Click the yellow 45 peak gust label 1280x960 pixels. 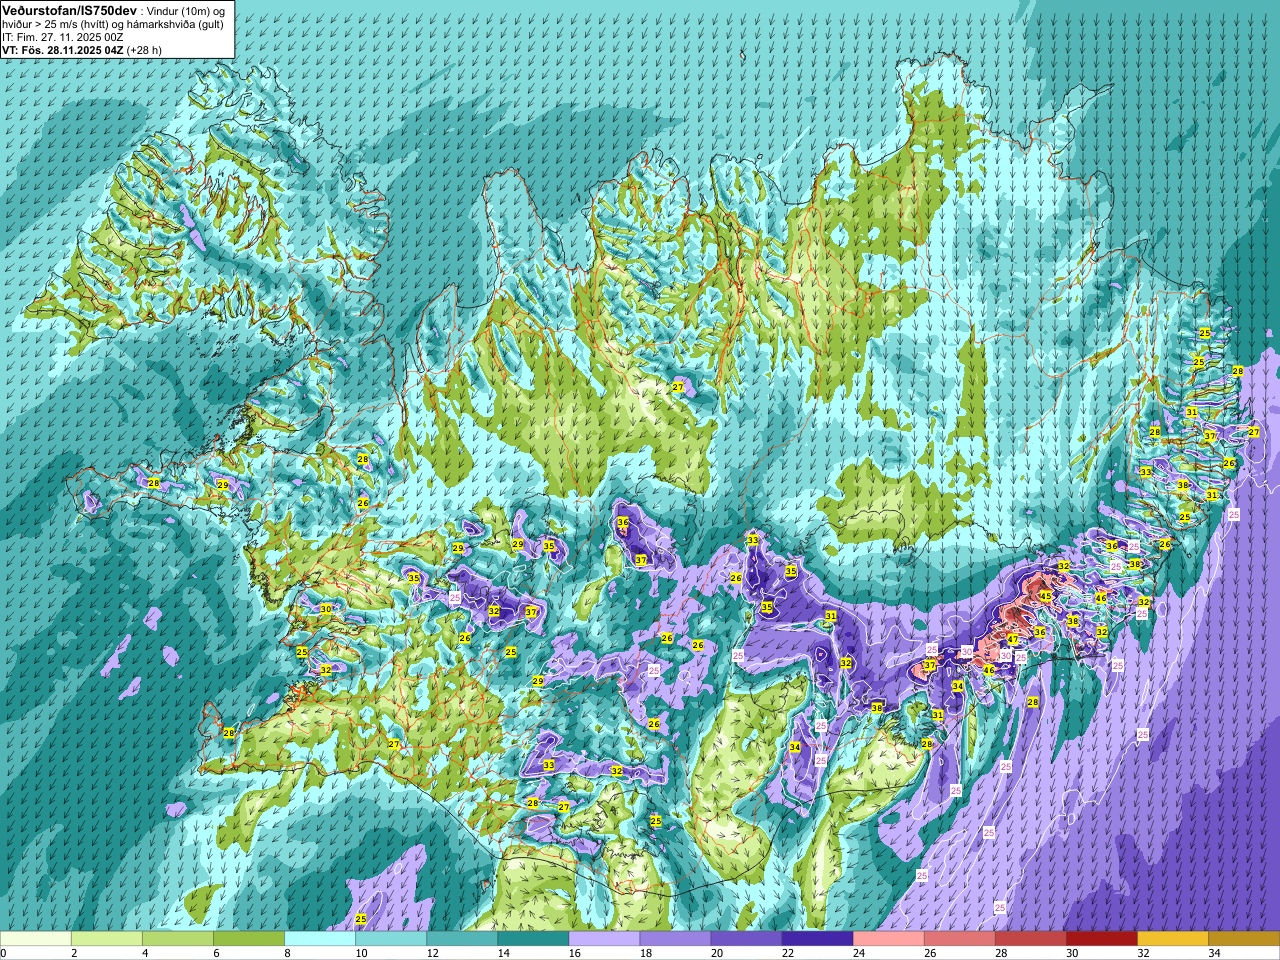click(1045, 596)
